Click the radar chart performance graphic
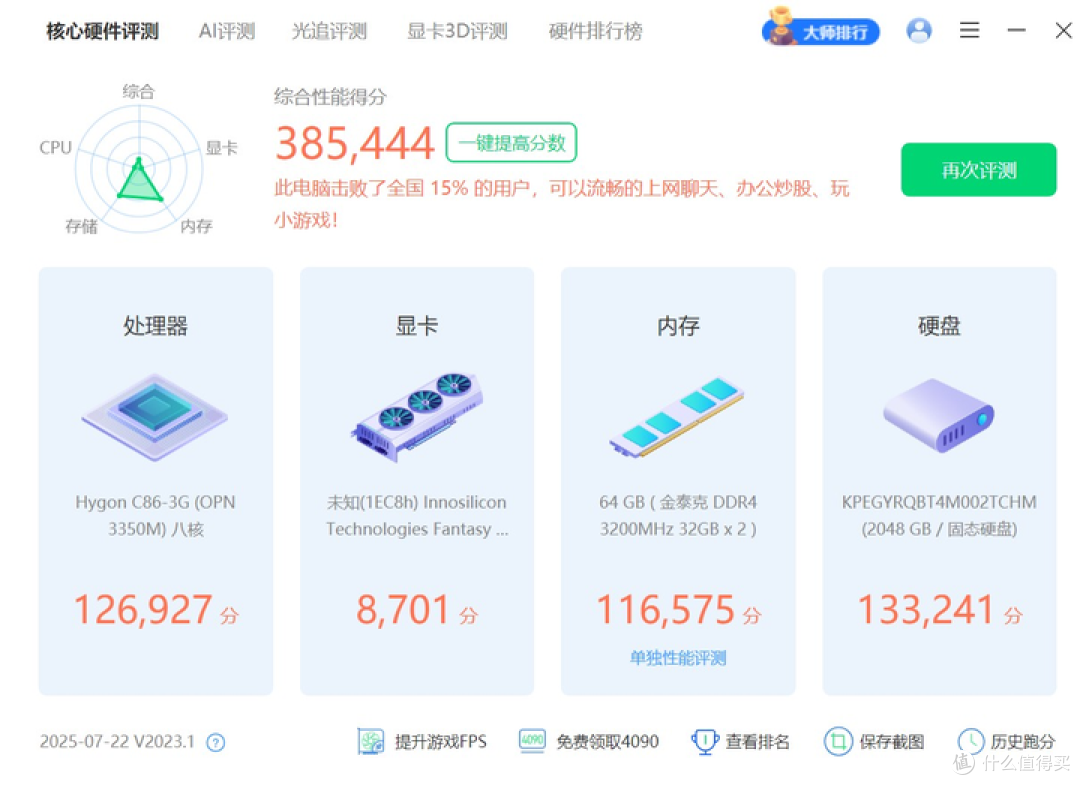Image resolution: width=1080 pixels, height=785 pixels. [x=139, y=168]
